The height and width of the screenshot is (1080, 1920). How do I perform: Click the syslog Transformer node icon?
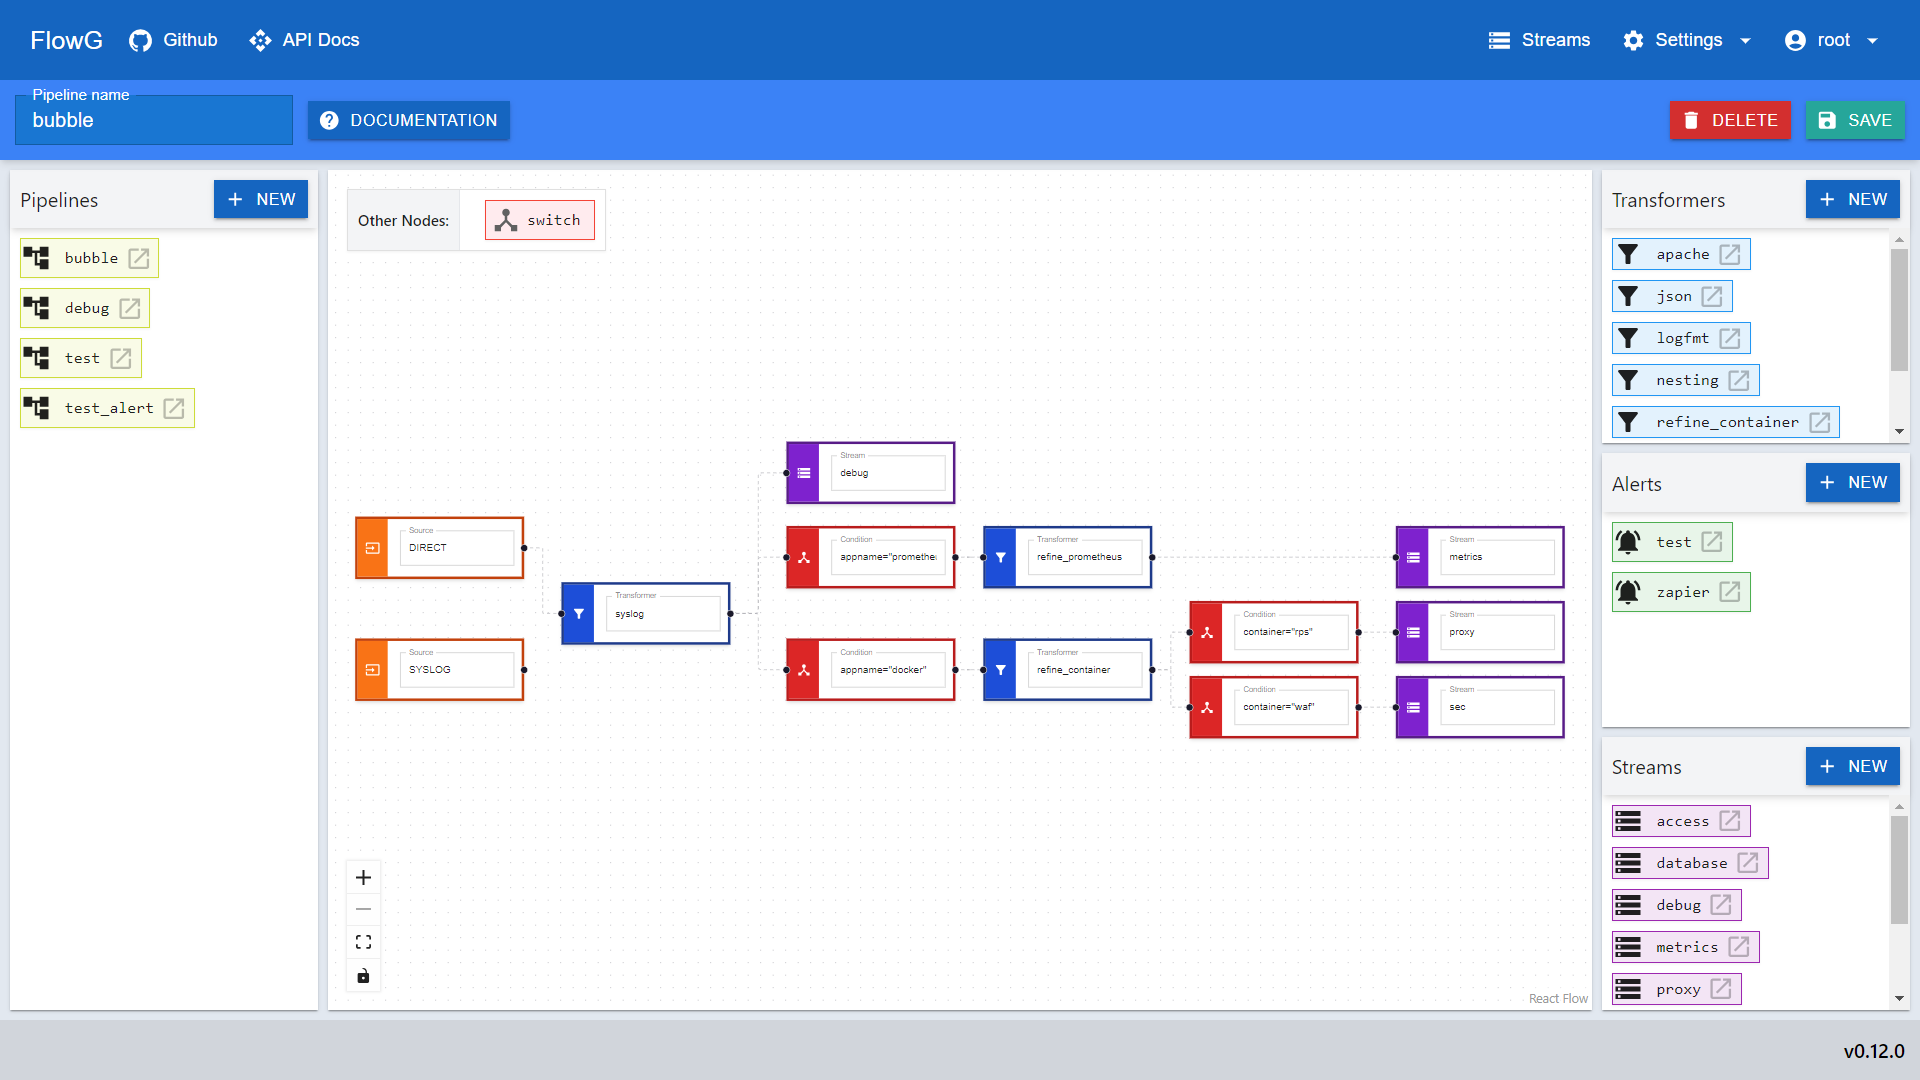(578, 613)
